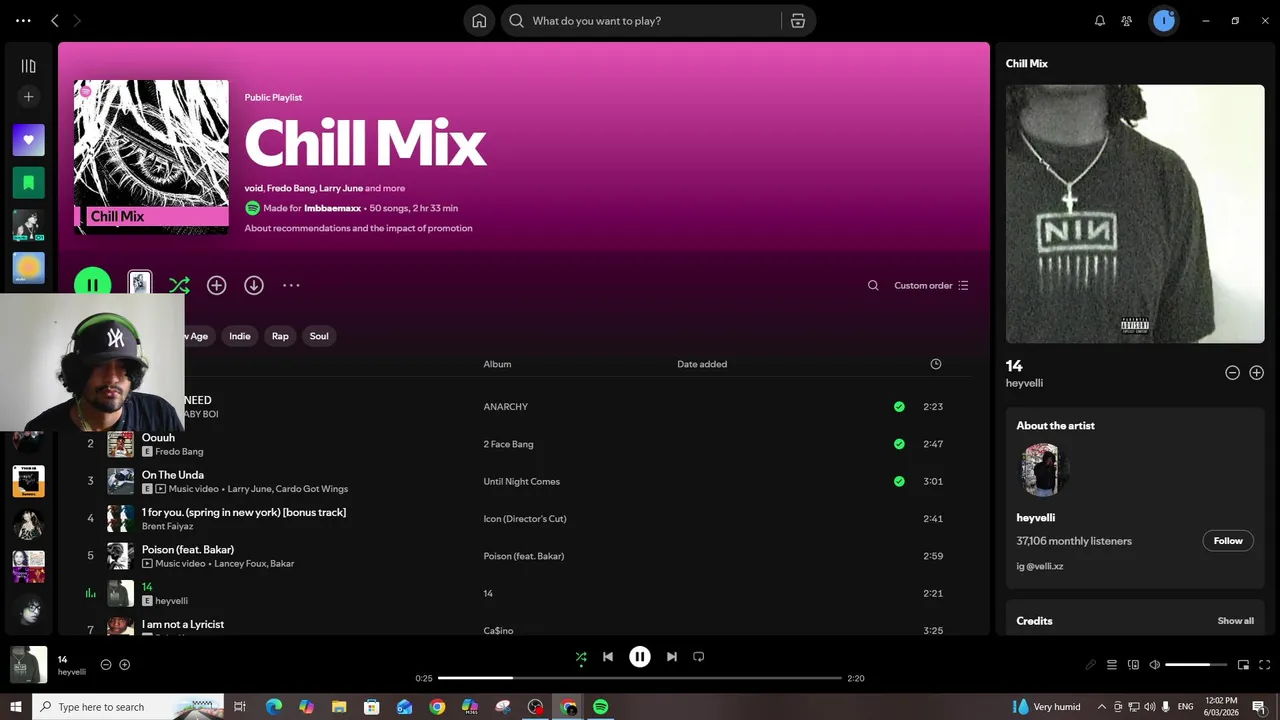Toggle shuffle in the bottom player bar
The width and height of the screenshot is (1280, 720).
tap(581, 657)
